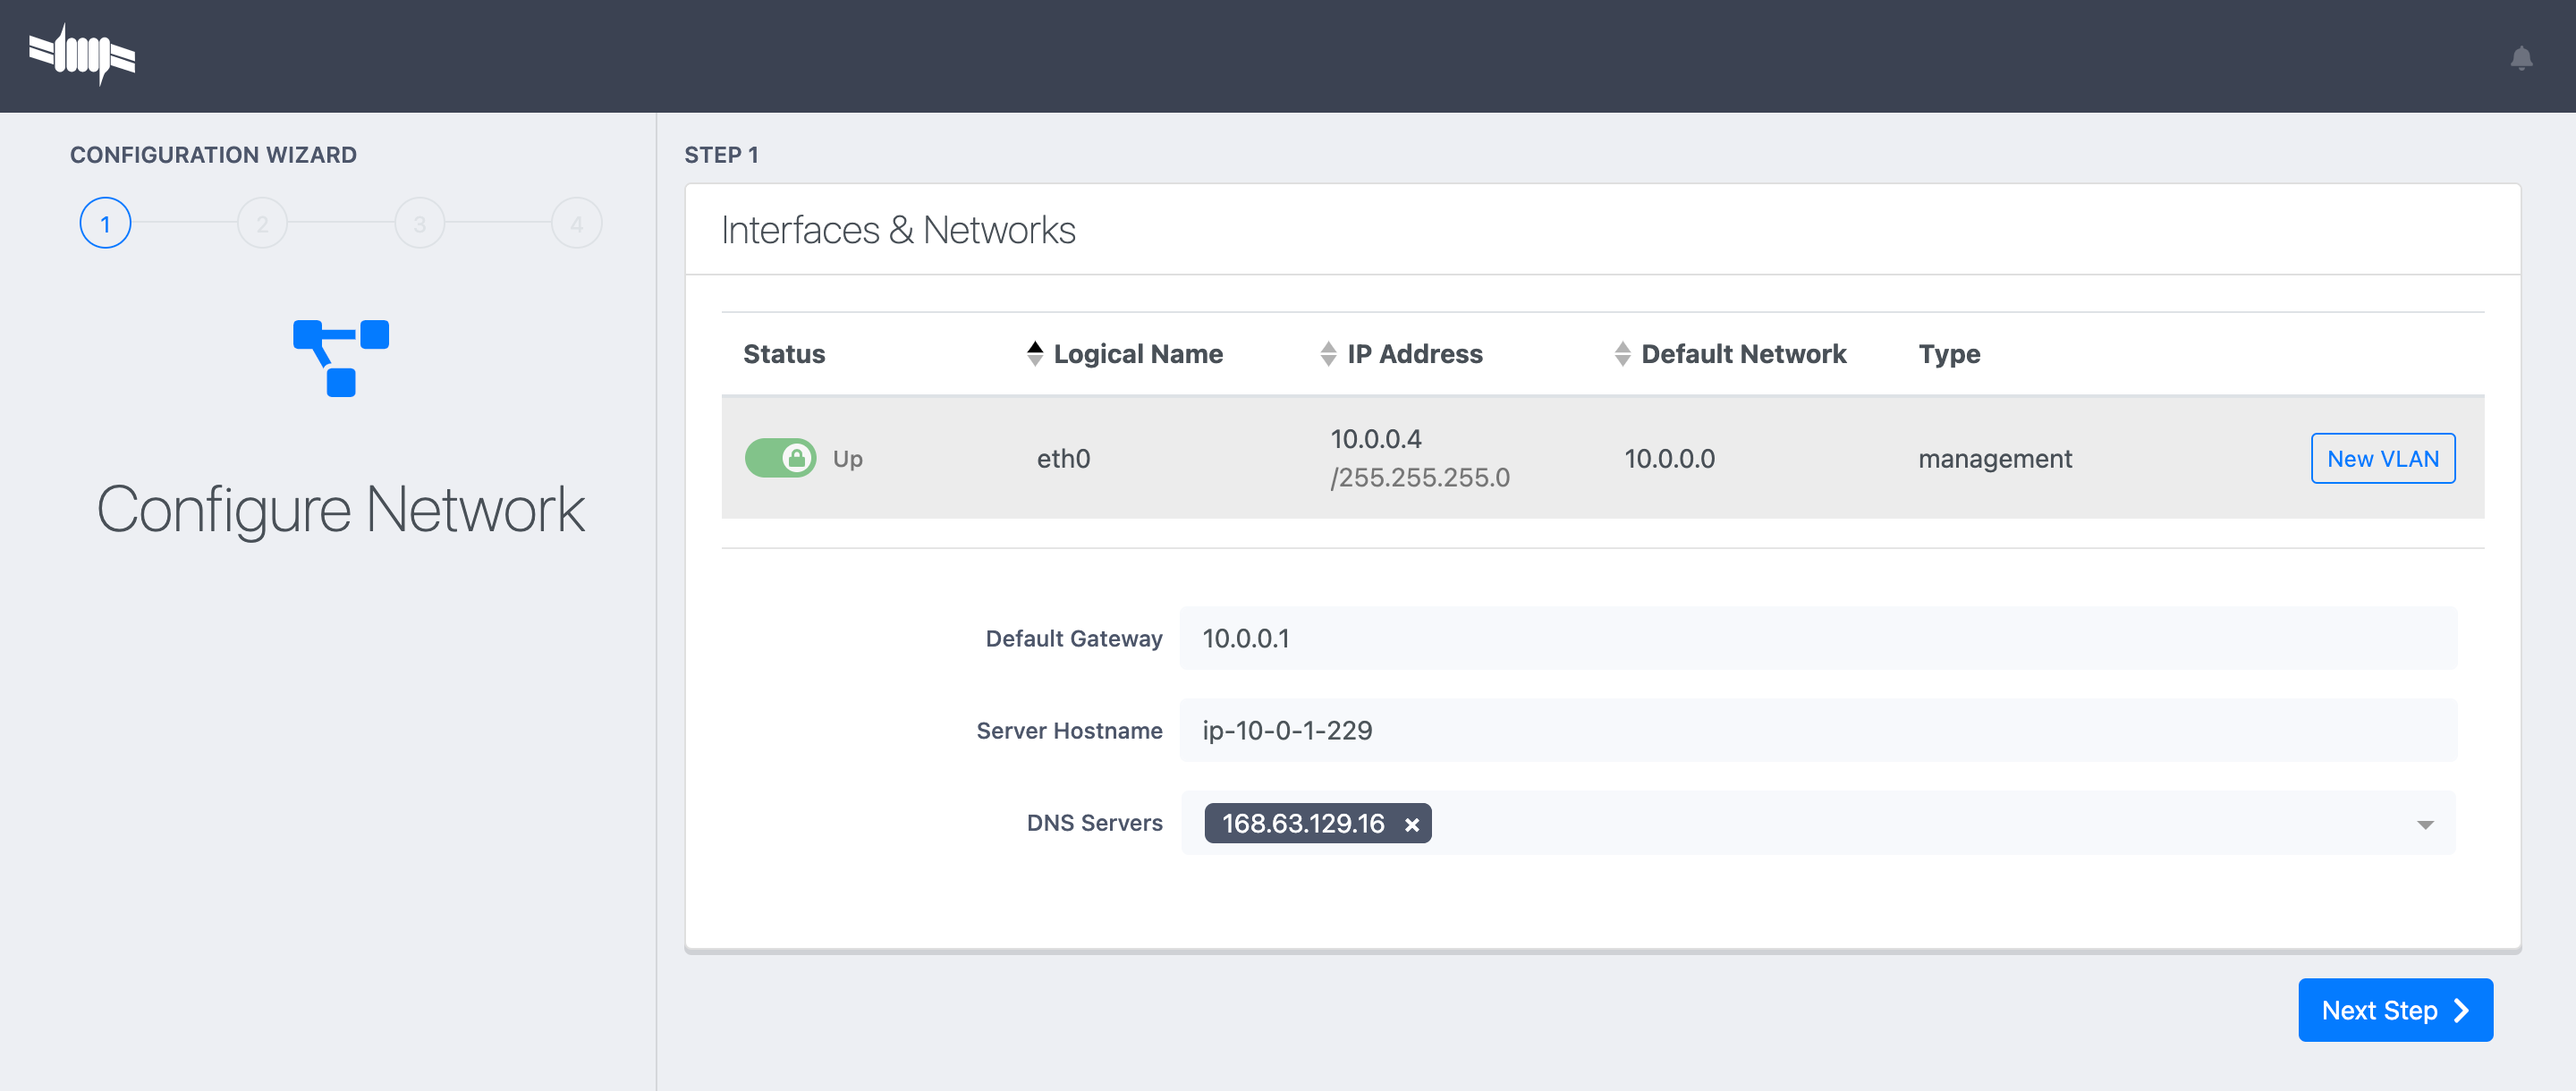Click the 10.0.0.0 default network cell
Image resolution: width=2576 pixels, height=1091 pixels.
pyautogui.click(x=1669, y=458)
